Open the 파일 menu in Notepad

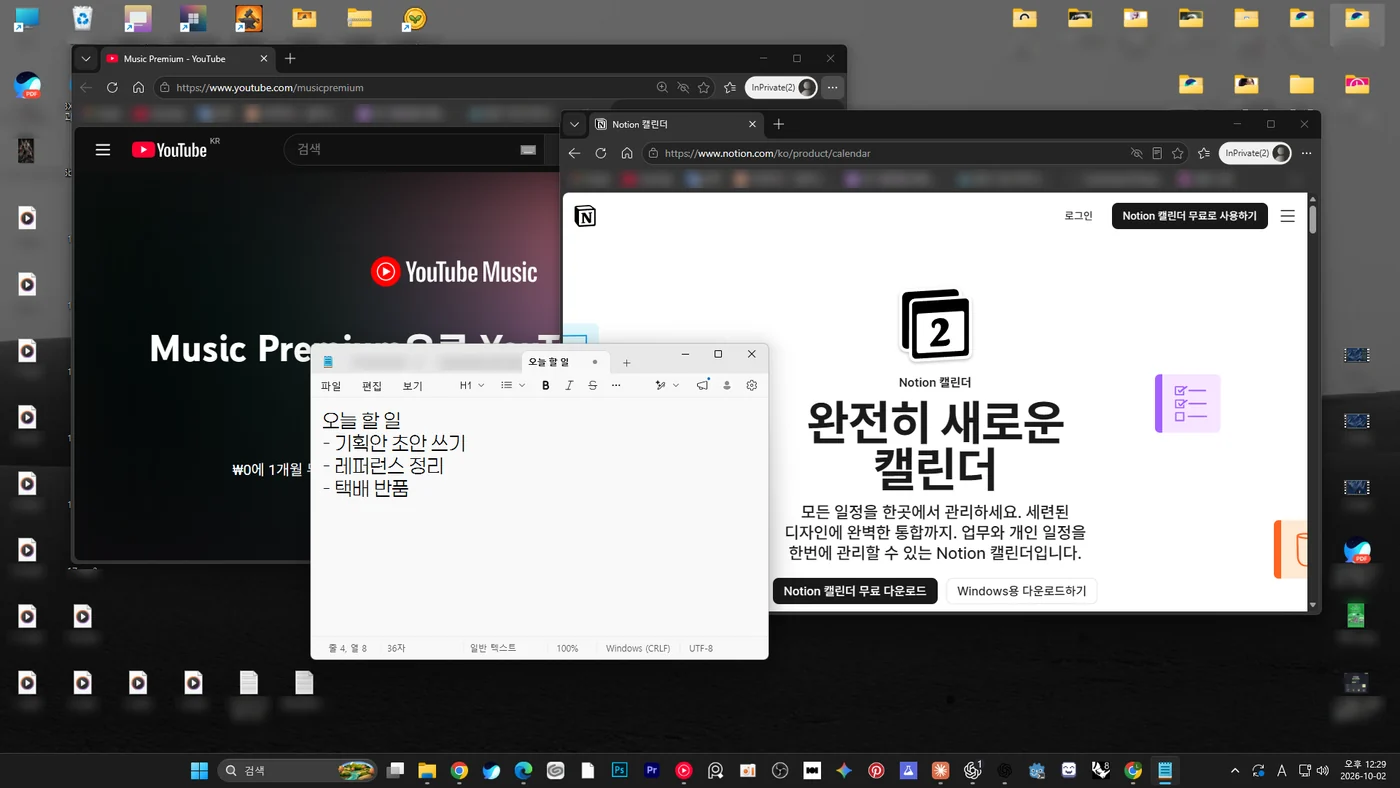[331, 386]
